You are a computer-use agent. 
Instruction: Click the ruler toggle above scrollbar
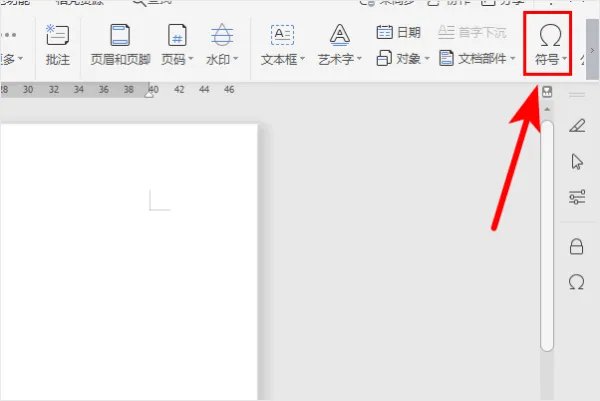(x=547, y=92)
